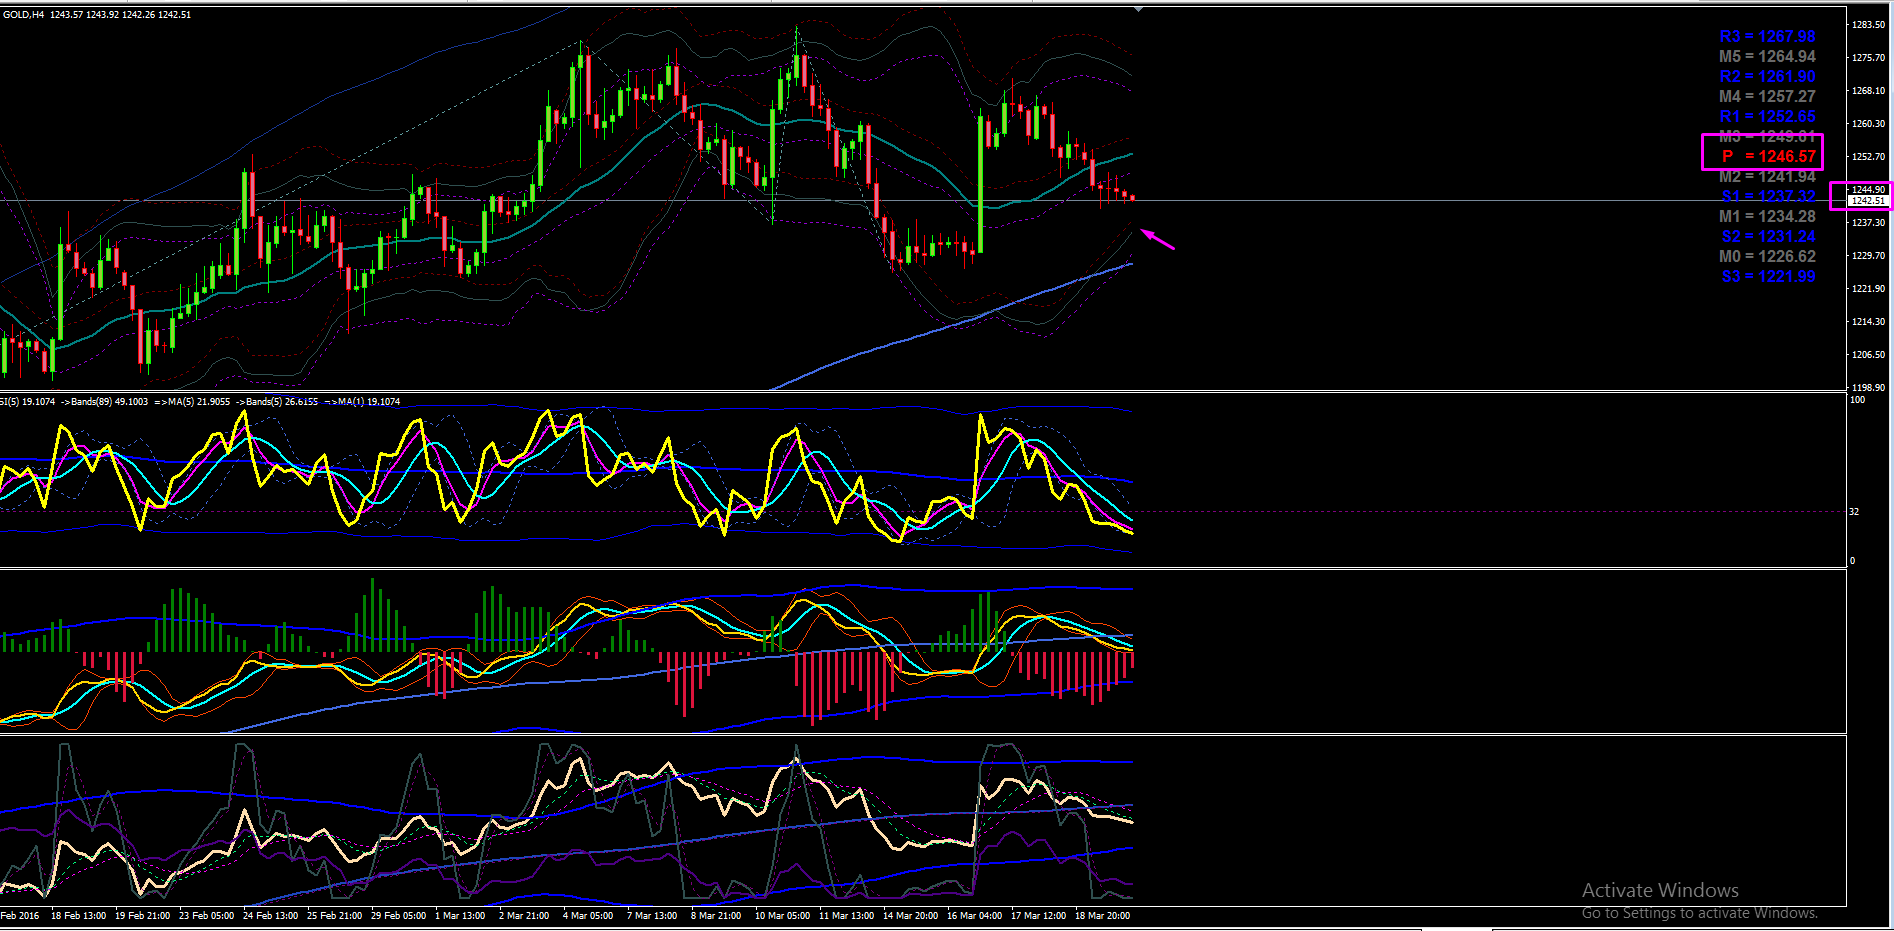Click the 1 Mar 13:00 time label
Screen dimensions: 1894x931
point(460,916)
